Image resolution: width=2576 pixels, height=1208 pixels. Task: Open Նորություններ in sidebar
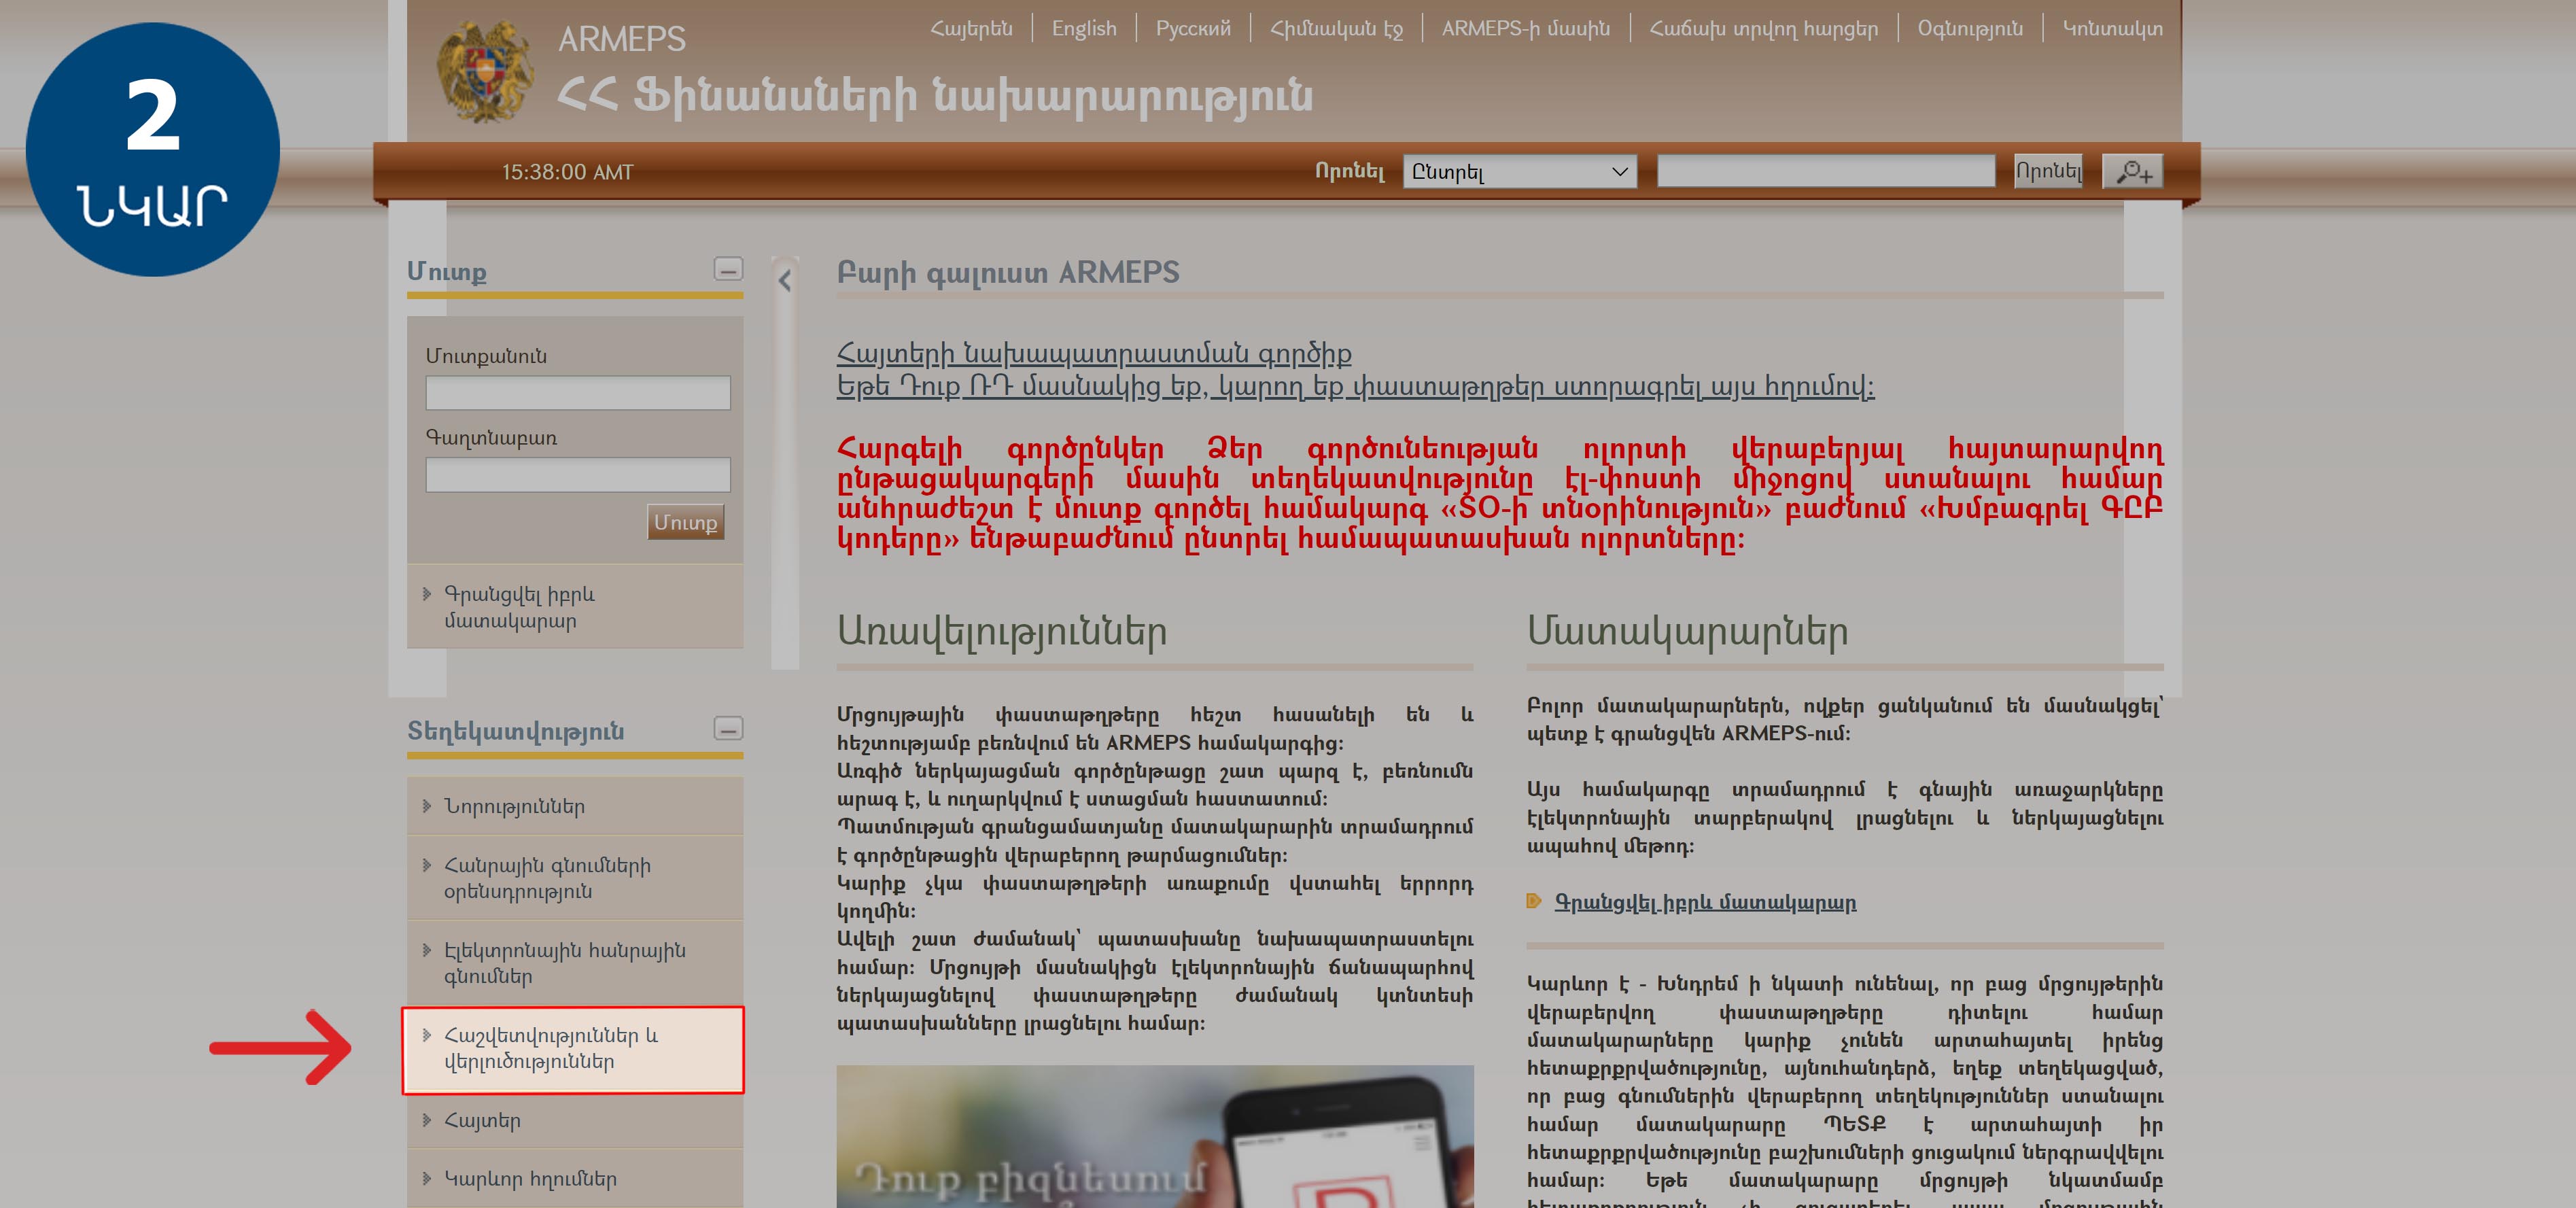tap(575, 806)
